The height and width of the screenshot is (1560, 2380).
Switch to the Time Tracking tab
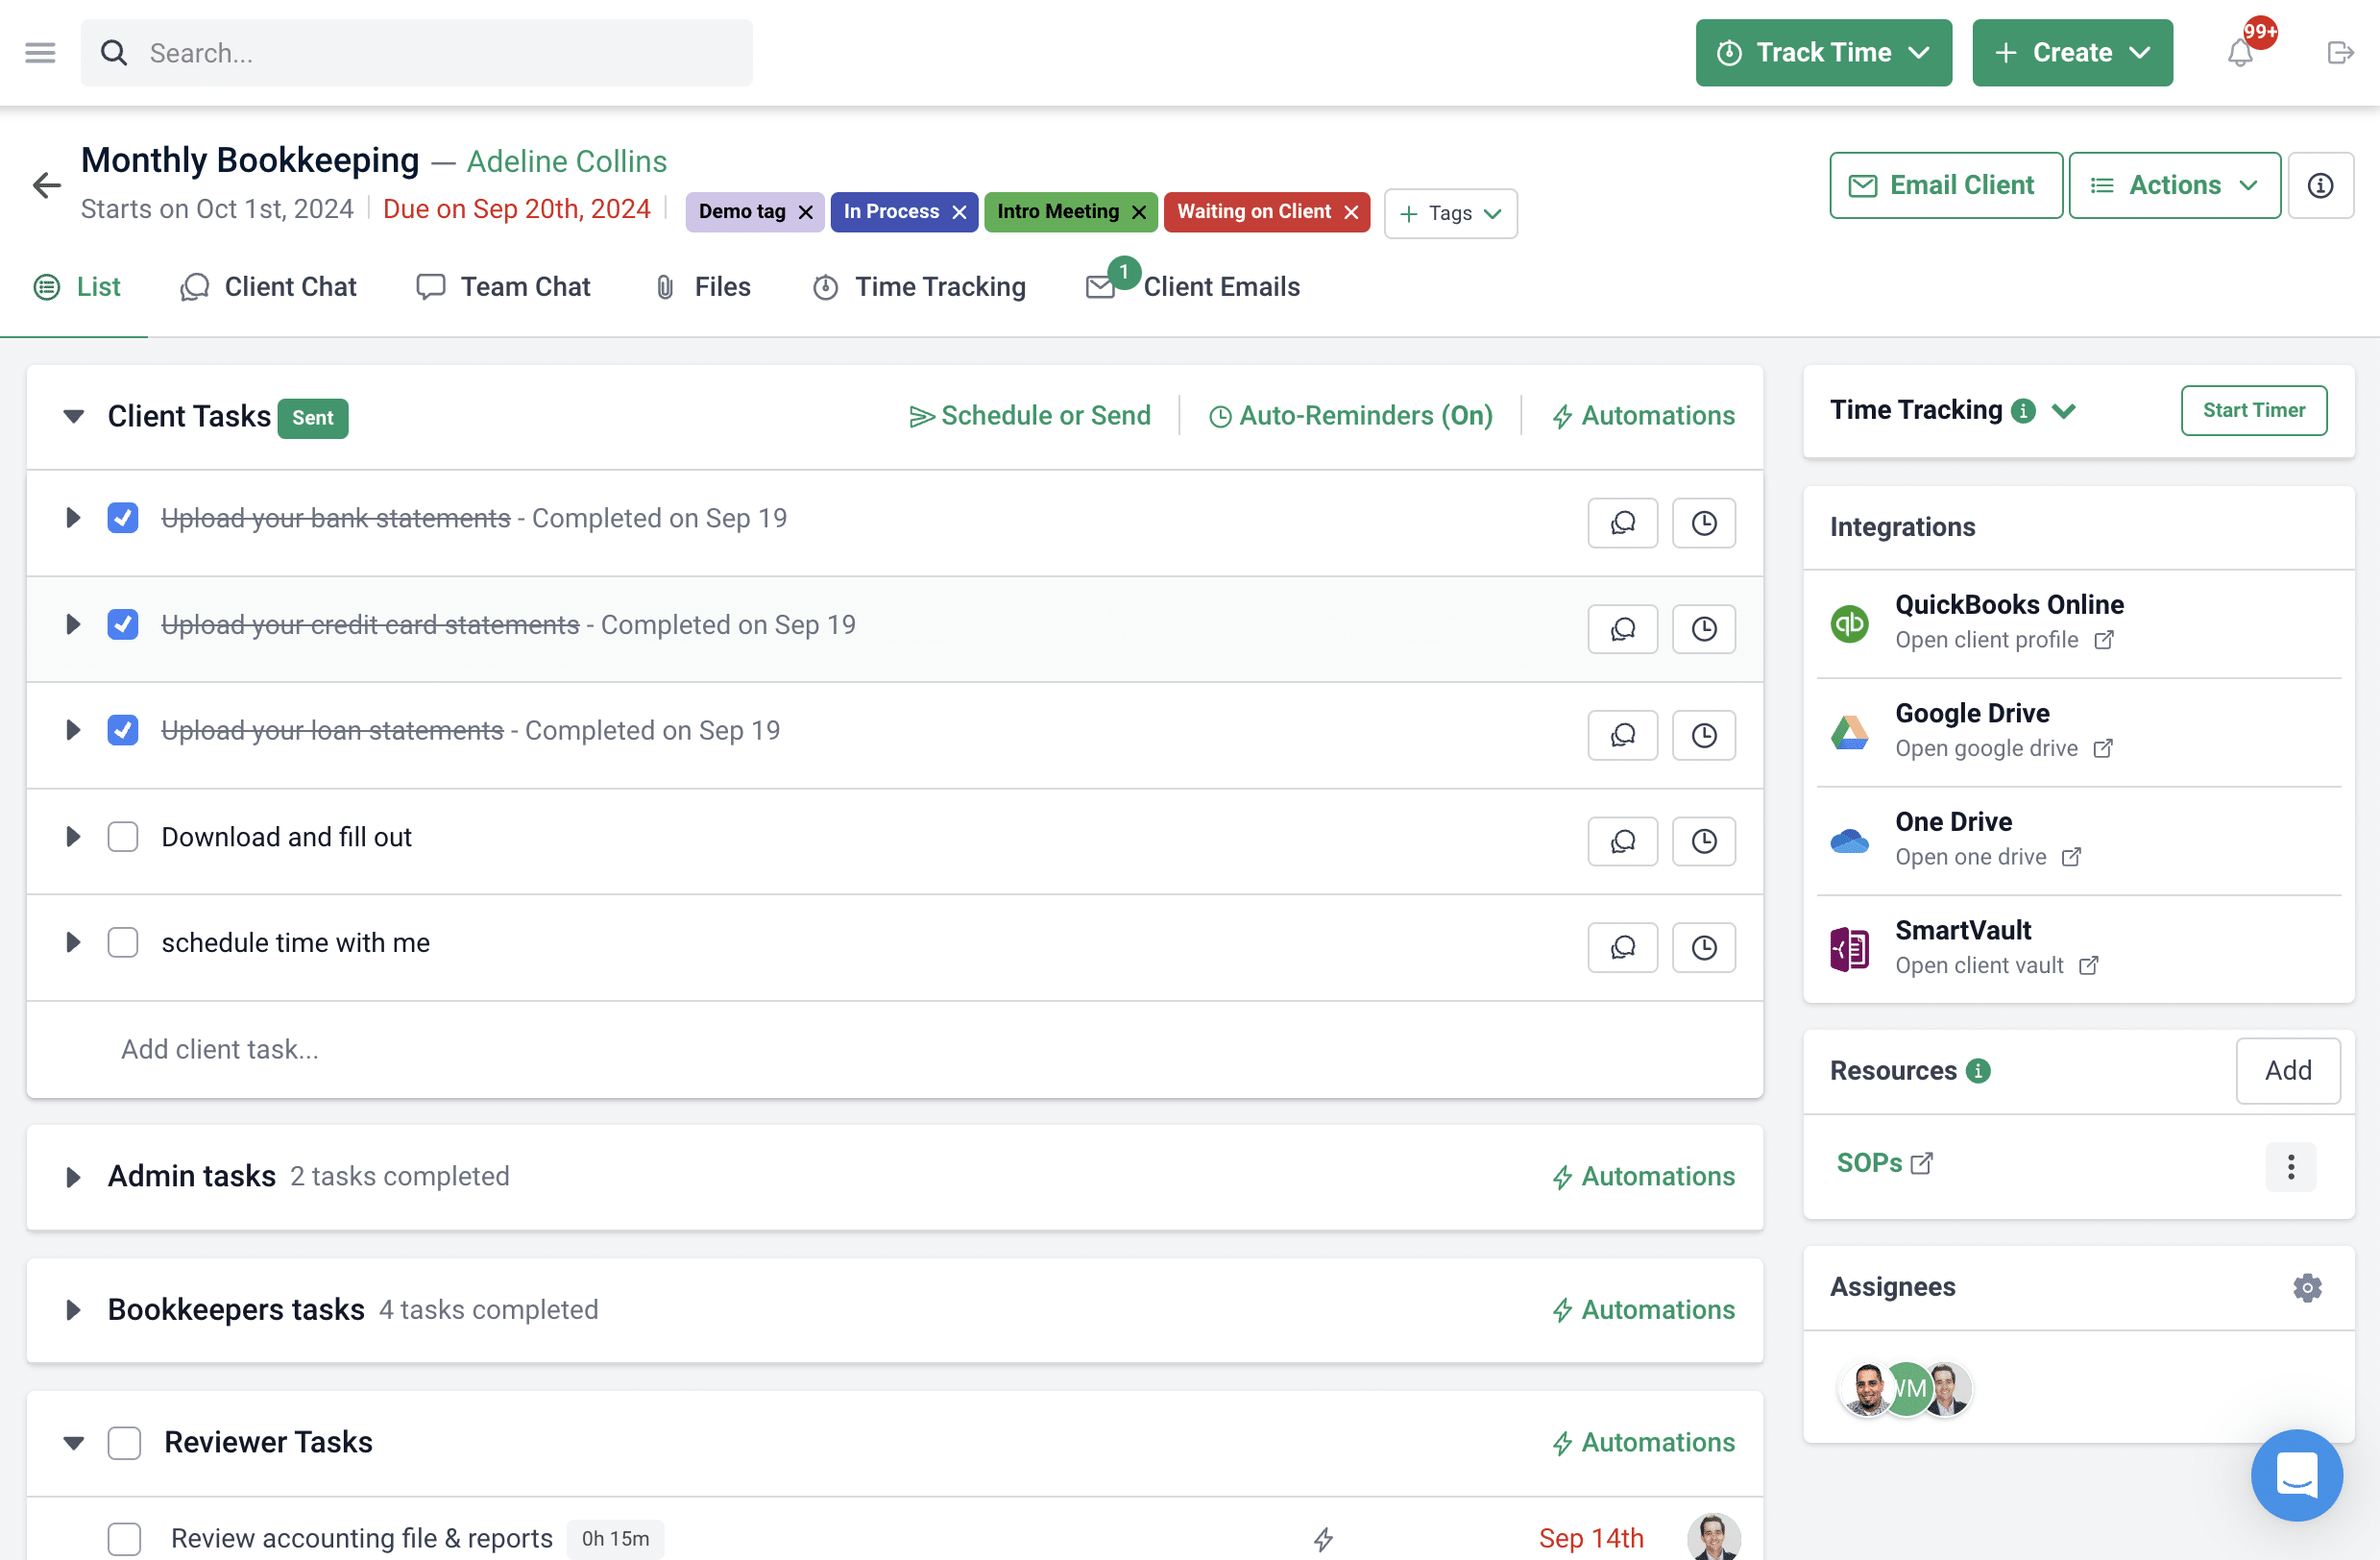[919, 287]
